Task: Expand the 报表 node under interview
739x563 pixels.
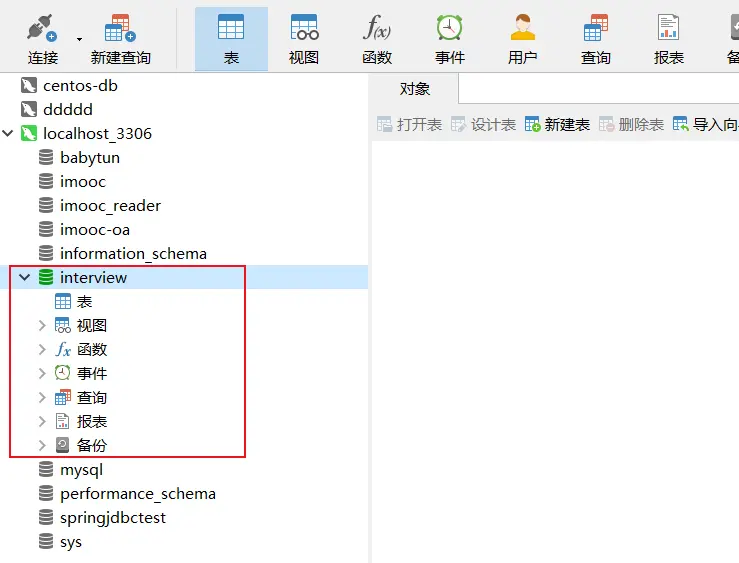Action: (x=42, y=422)
